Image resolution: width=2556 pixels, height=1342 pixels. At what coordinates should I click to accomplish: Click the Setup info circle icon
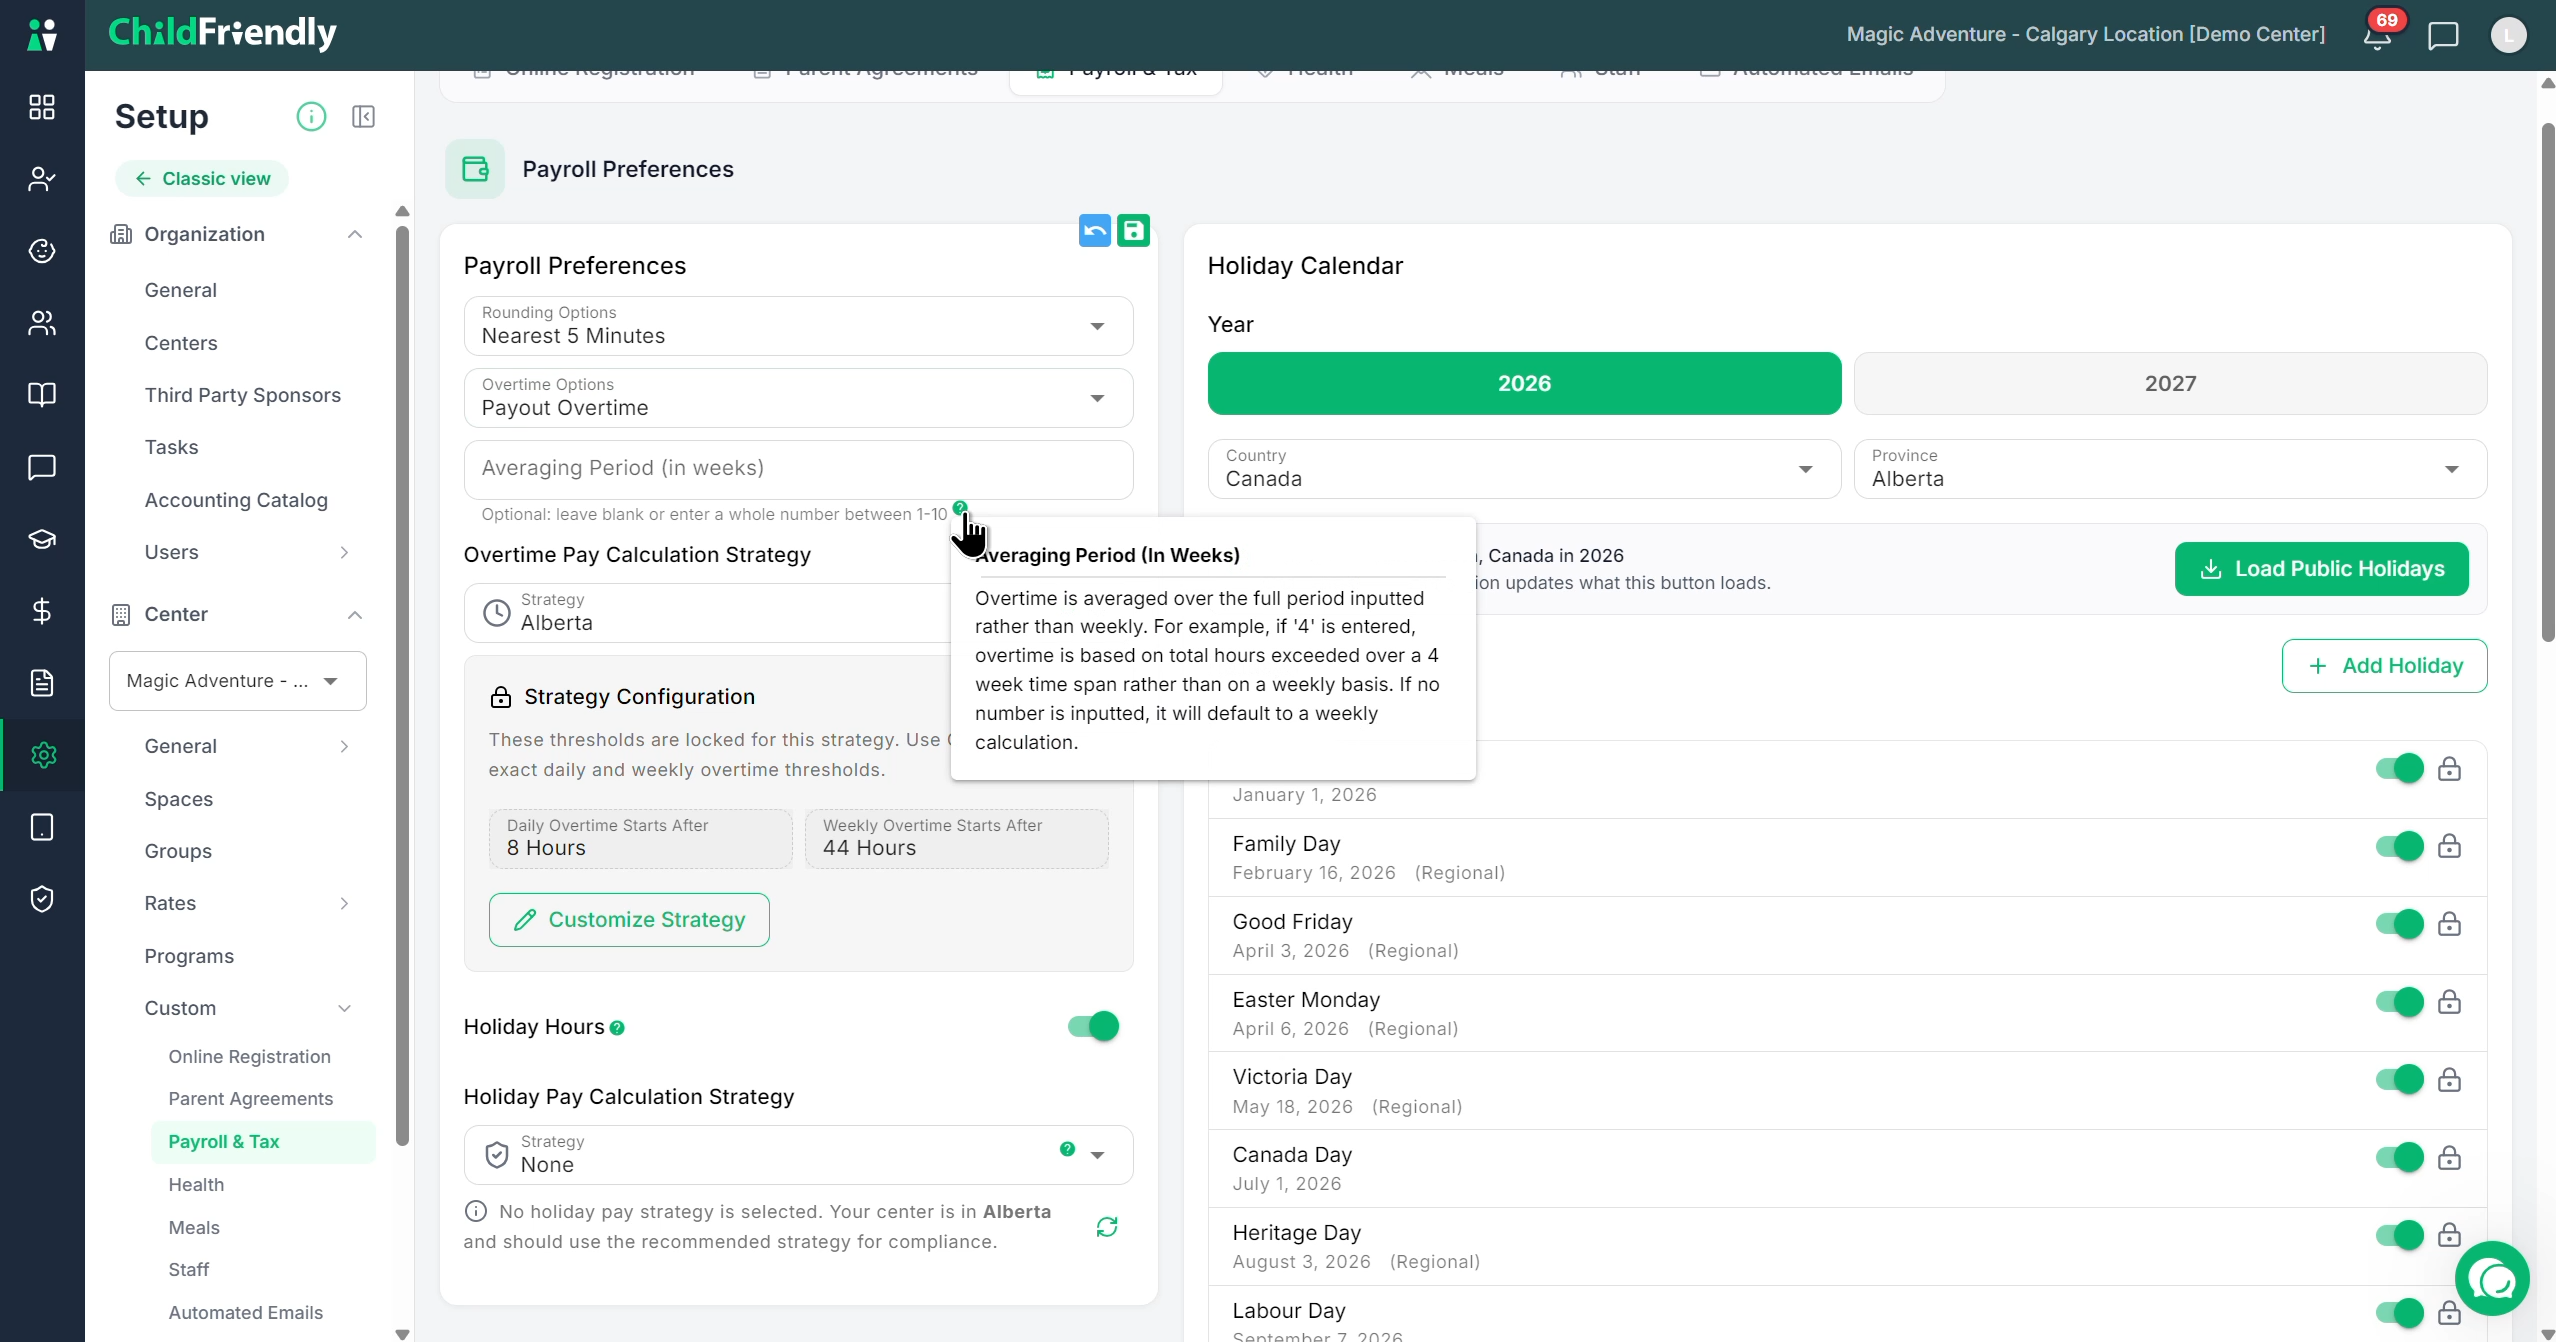pyautogui.click(x=311, y=117)
